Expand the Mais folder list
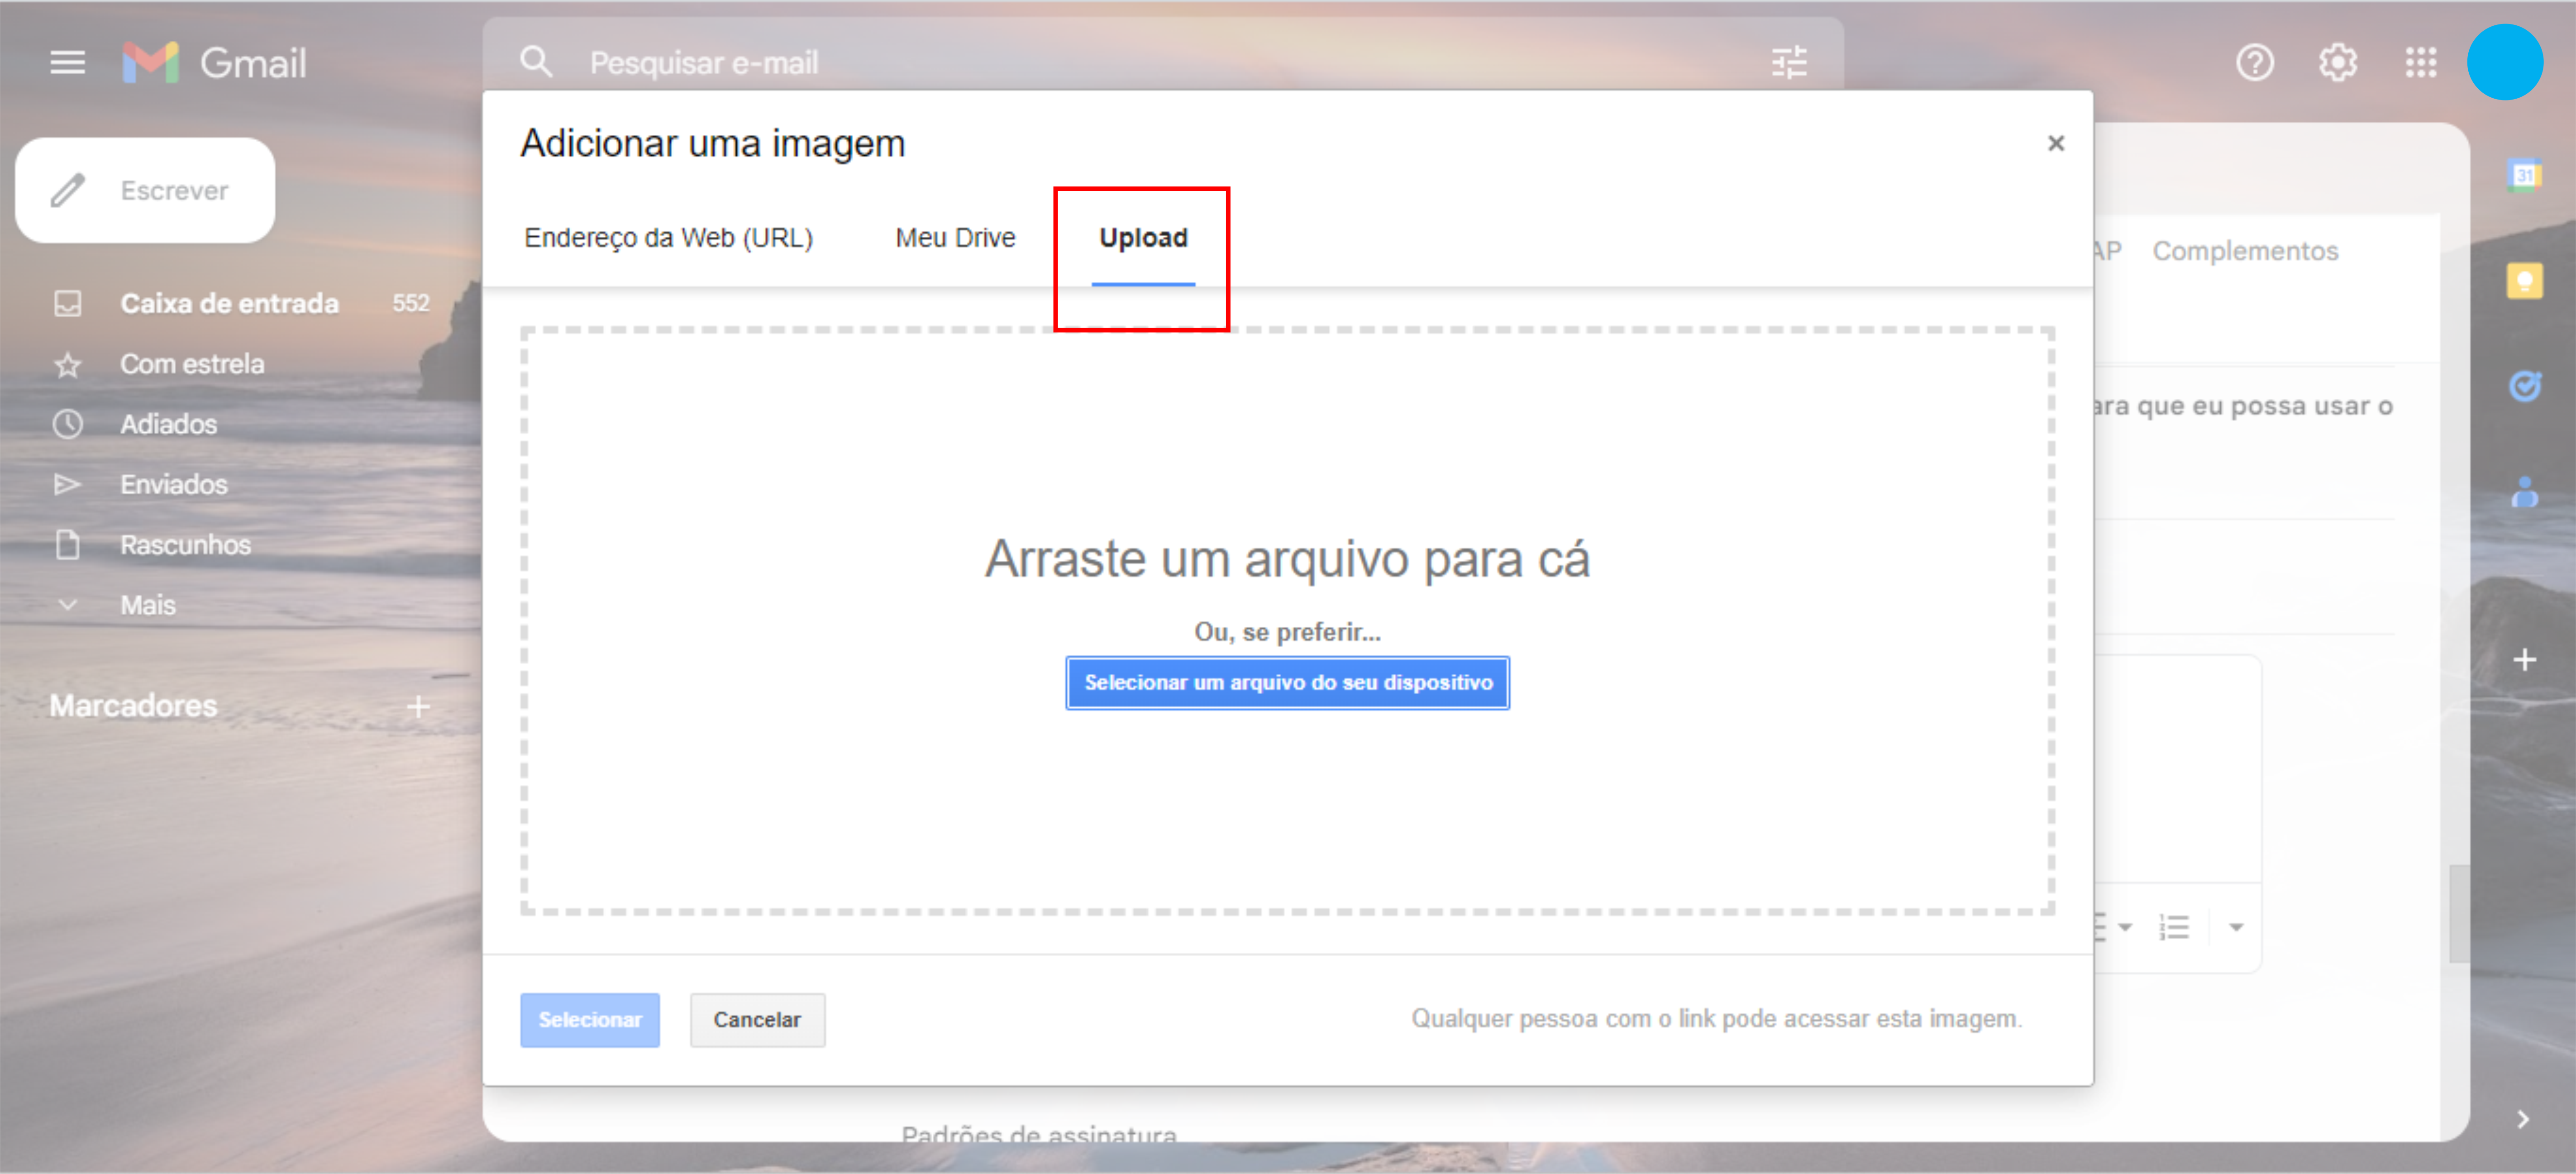The height and width of the screenshot is (1174, 2576). 147,605
